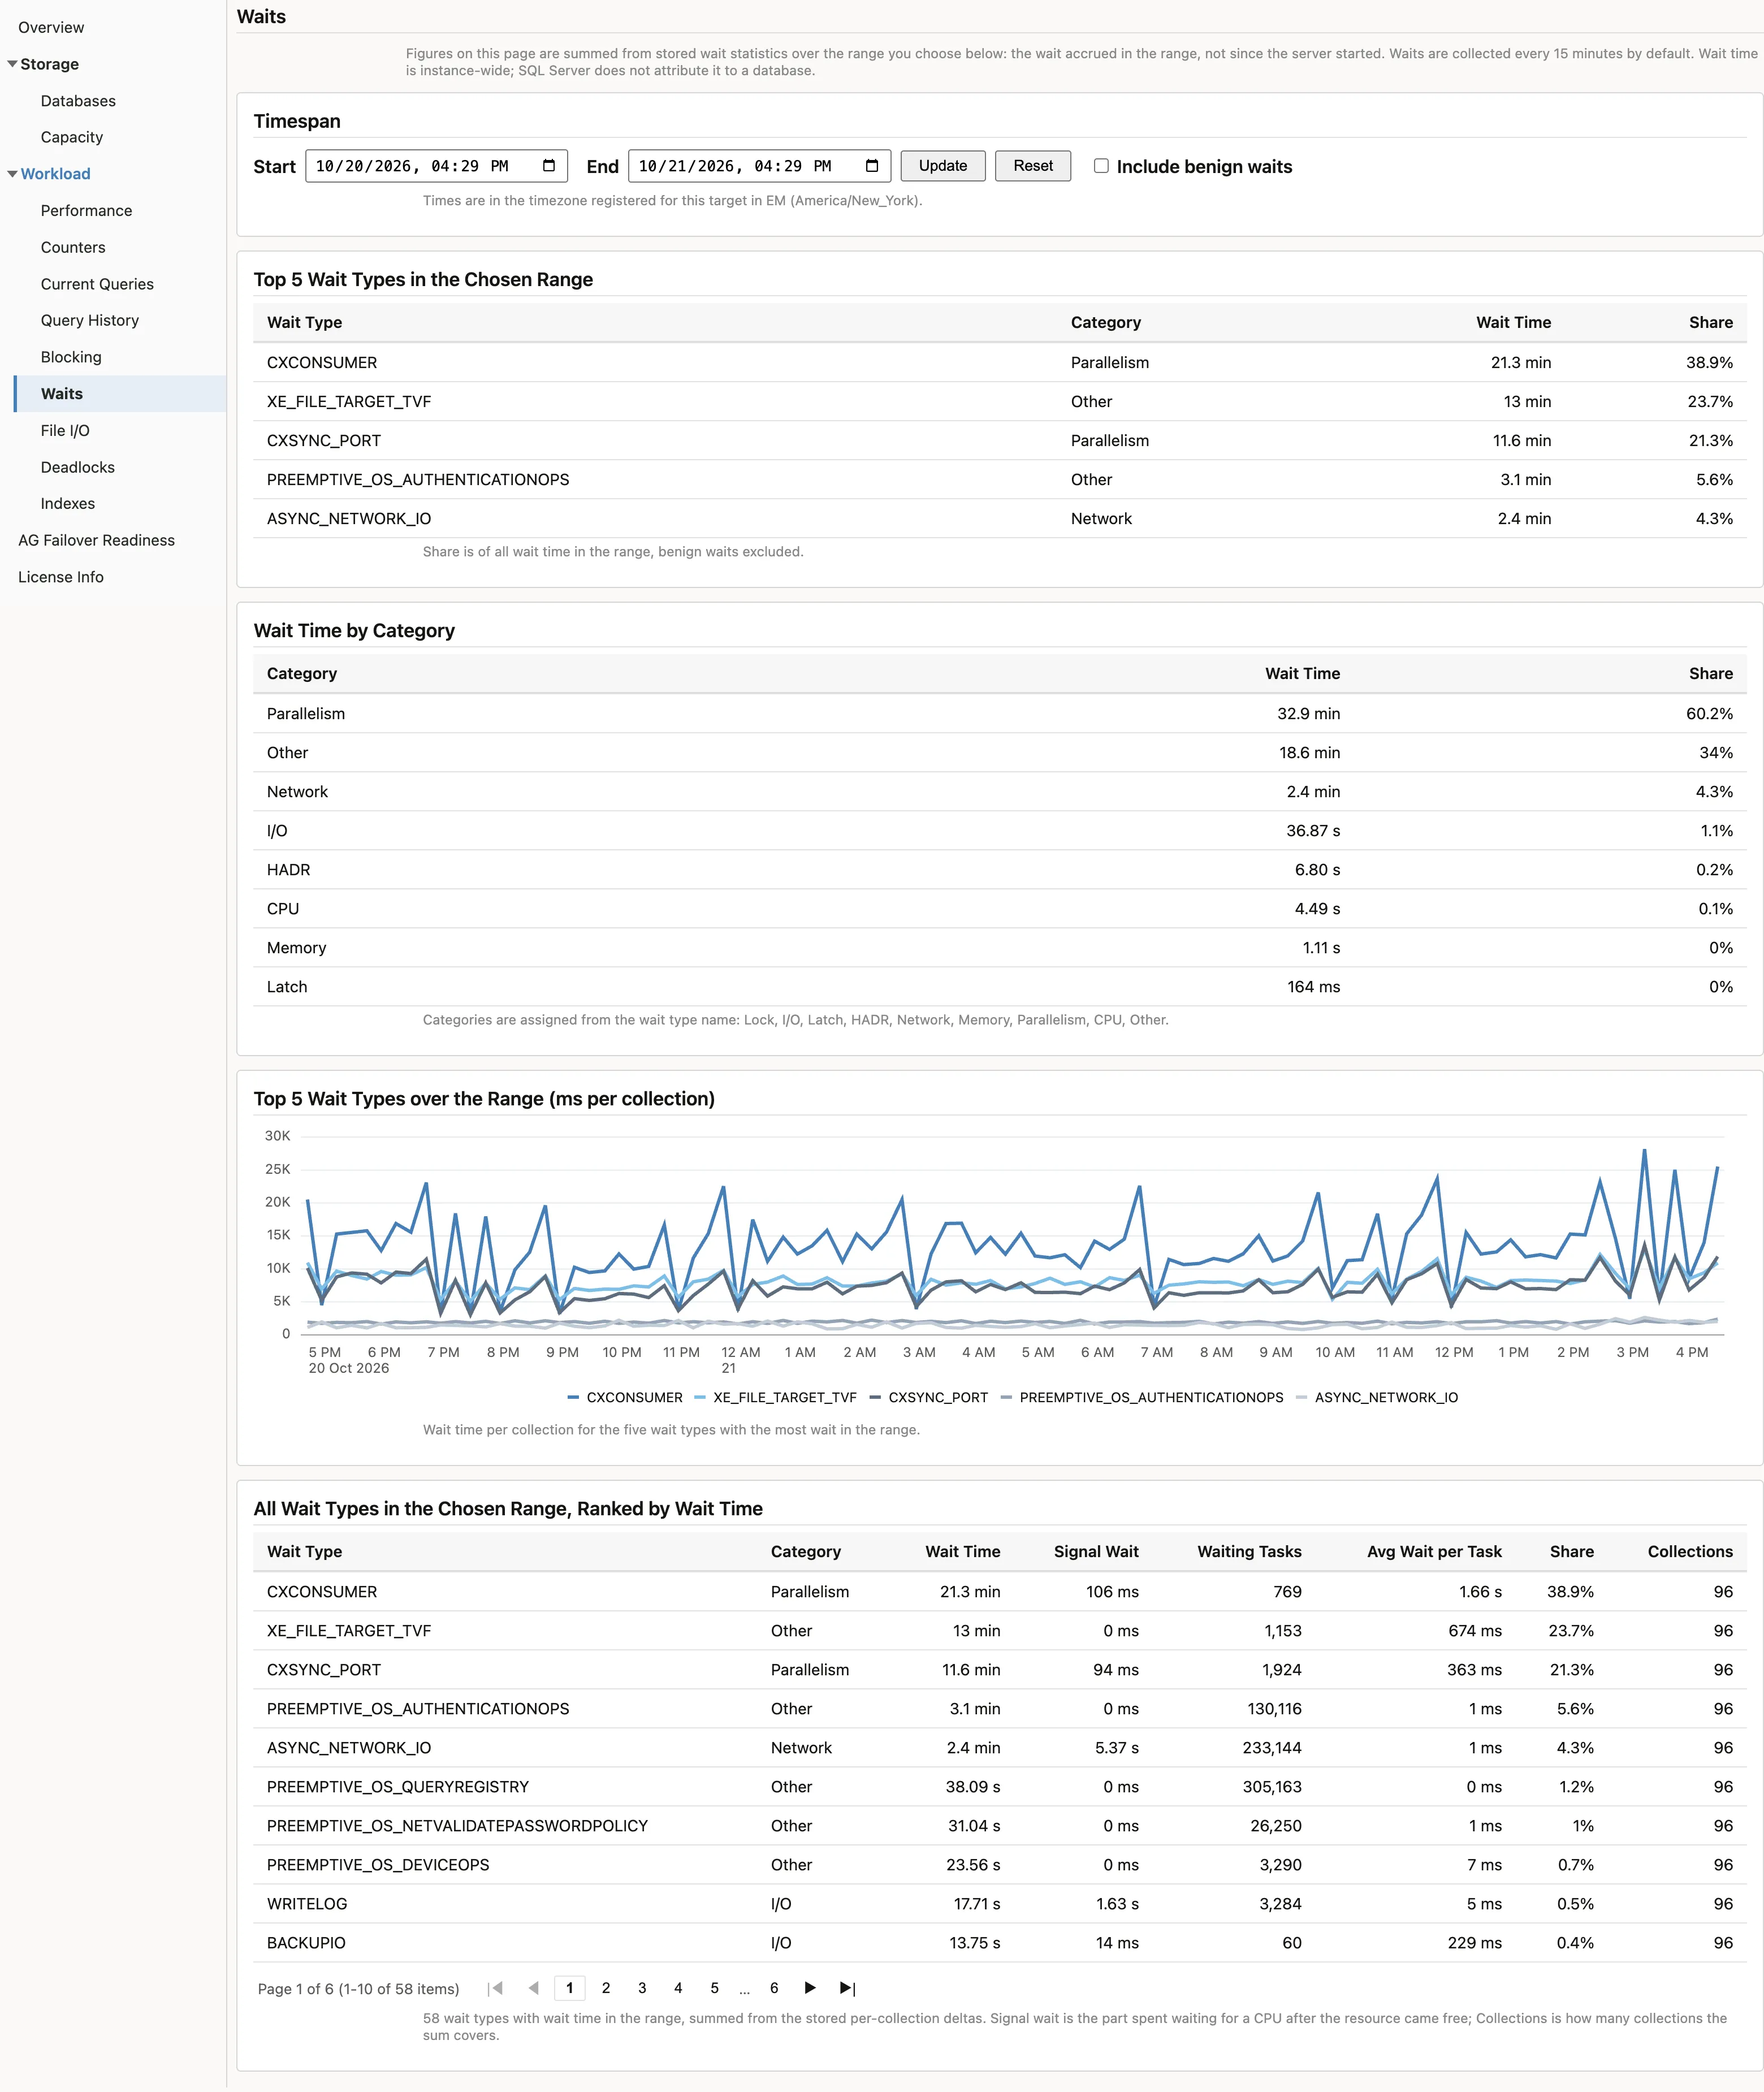The image size is (1764, 2092).
Task: Select BACKUPIO wait type row
Action: coord(1000,1943)
